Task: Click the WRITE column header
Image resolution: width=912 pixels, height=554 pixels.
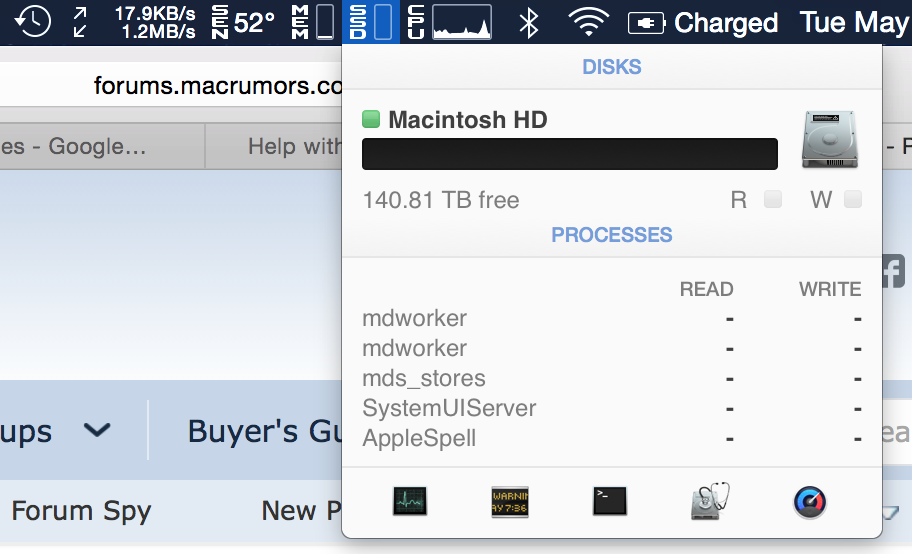Action: tap(830, 289)
